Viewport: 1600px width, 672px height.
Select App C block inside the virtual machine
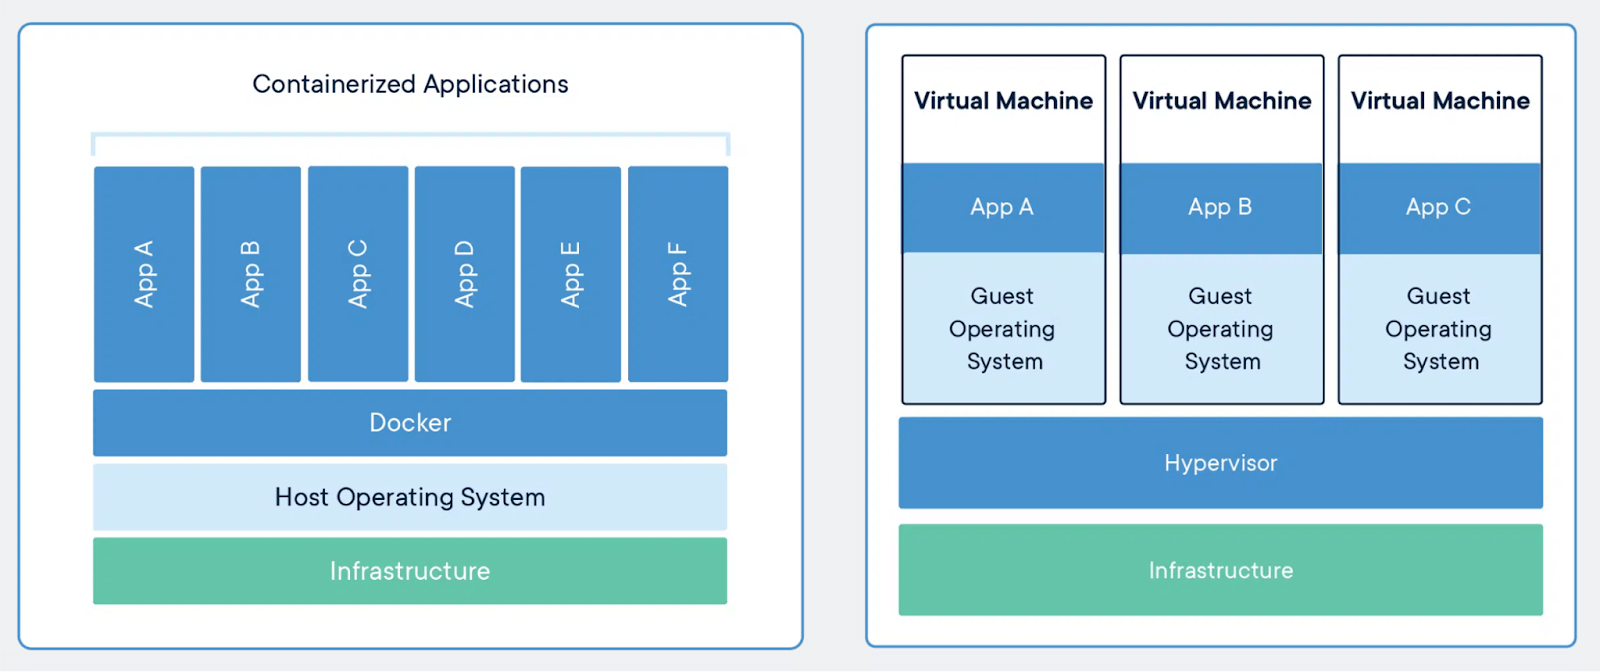[1439, 207]
